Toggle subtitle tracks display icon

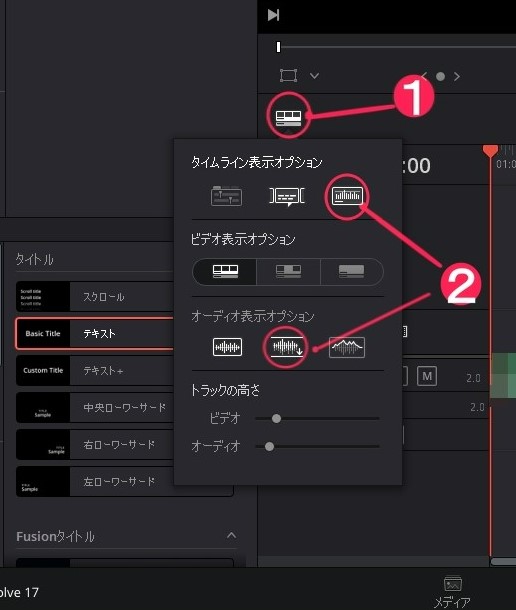[287, 196]
